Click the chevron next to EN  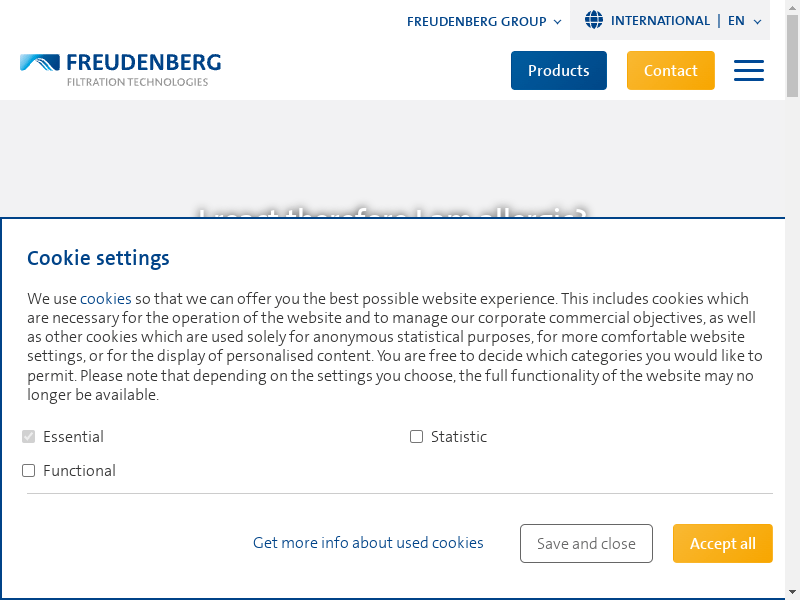coord(758,21)
